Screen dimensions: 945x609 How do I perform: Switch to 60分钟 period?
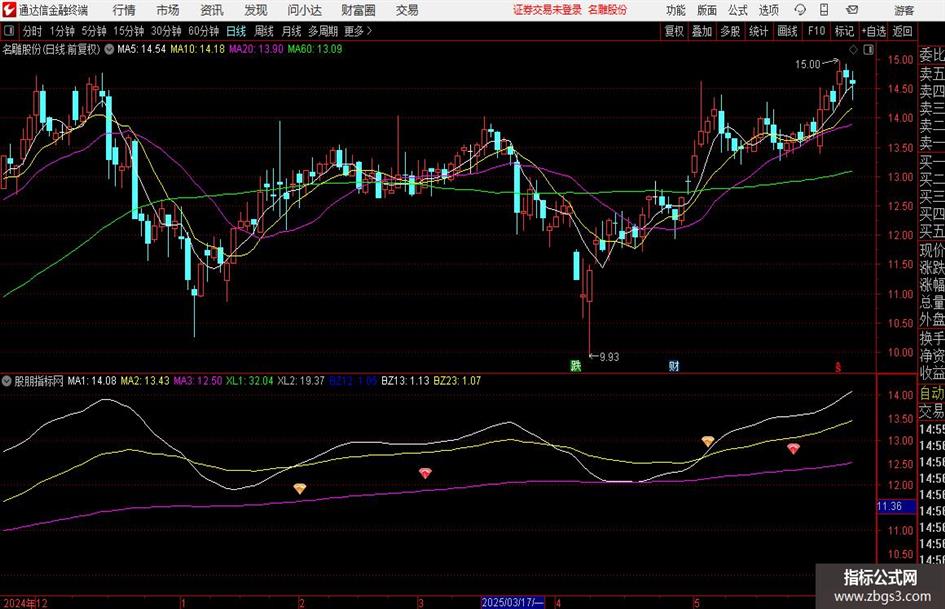pyautogui.click(x=204, y=31)
